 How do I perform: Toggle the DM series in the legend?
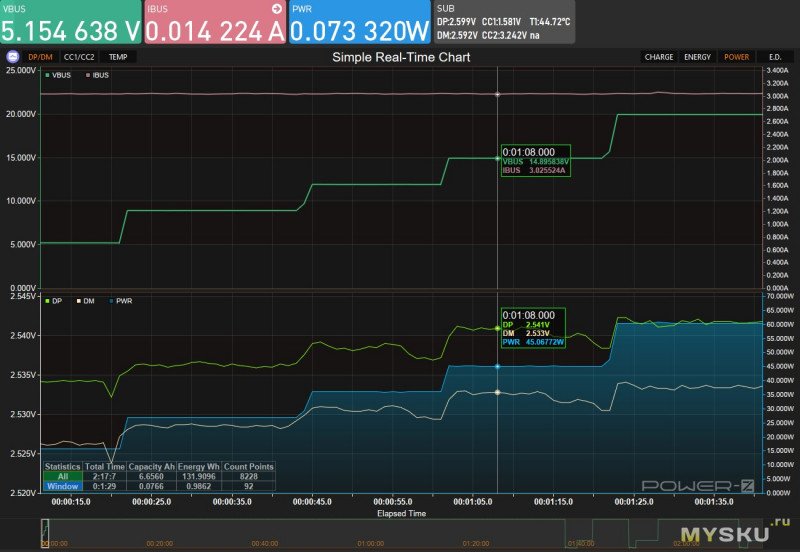click(x=86, y=301)
